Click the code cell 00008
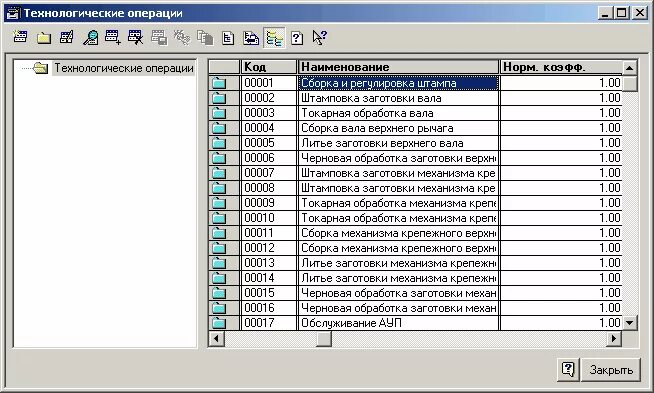The image size is (654, 393). click(269, 188)
